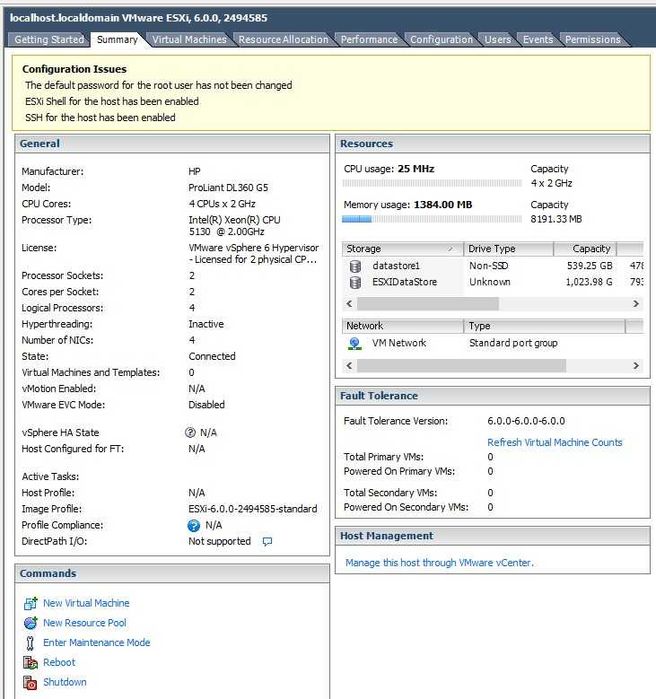Click the Reboot link
656x699 pixels.
pyautogui.click(x=59, y=662)
